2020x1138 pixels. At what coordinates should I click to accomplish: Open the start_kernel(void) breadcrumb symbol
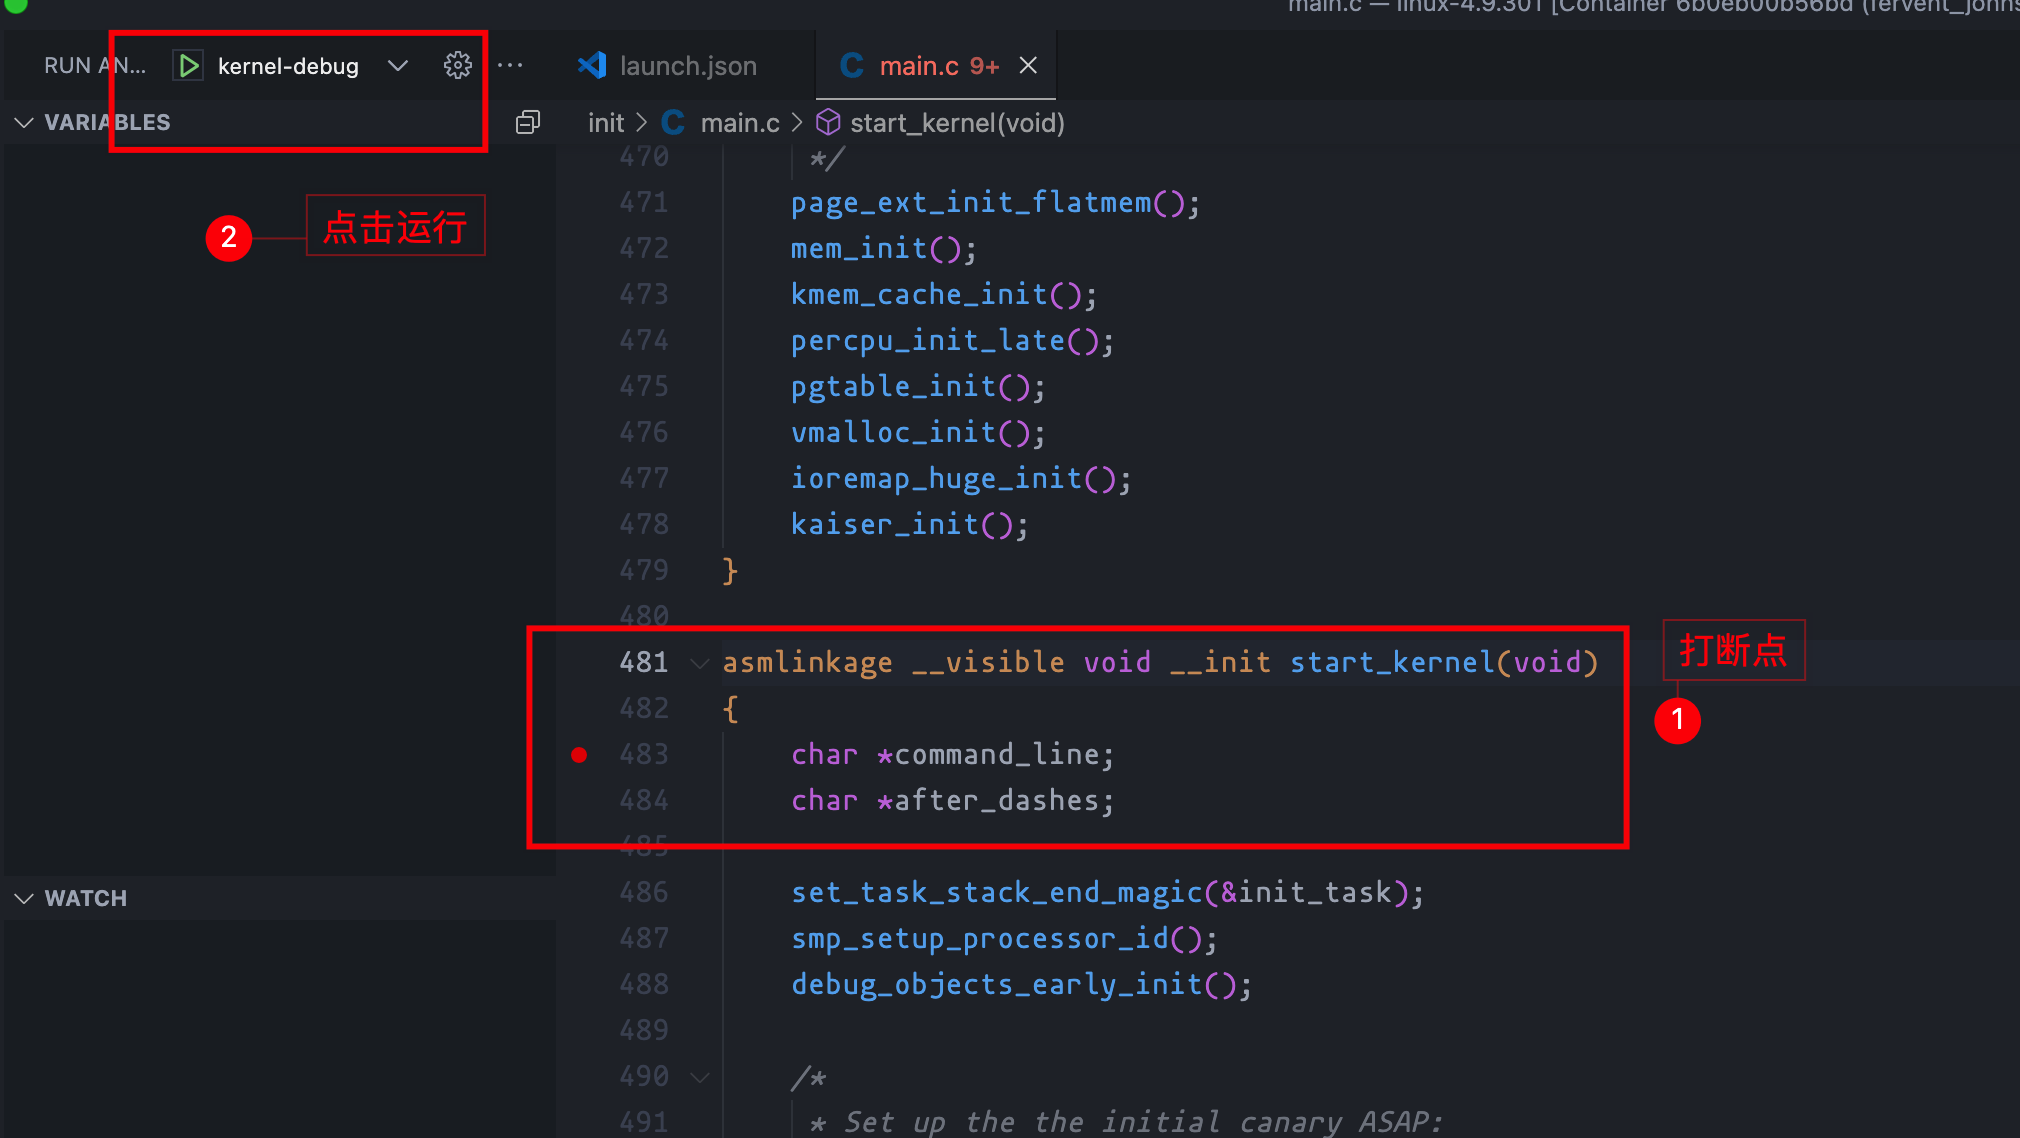tap(956, 123)
